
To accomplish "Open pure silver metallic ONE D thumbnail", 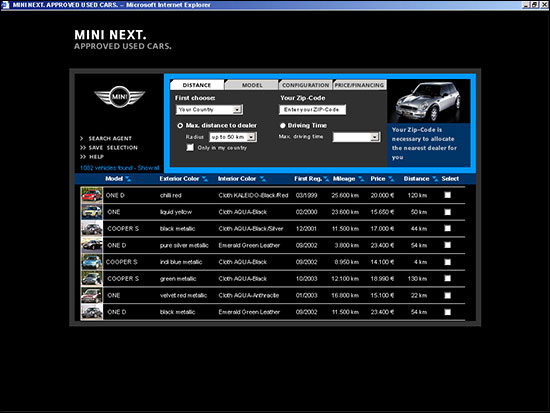I will 92,245.
